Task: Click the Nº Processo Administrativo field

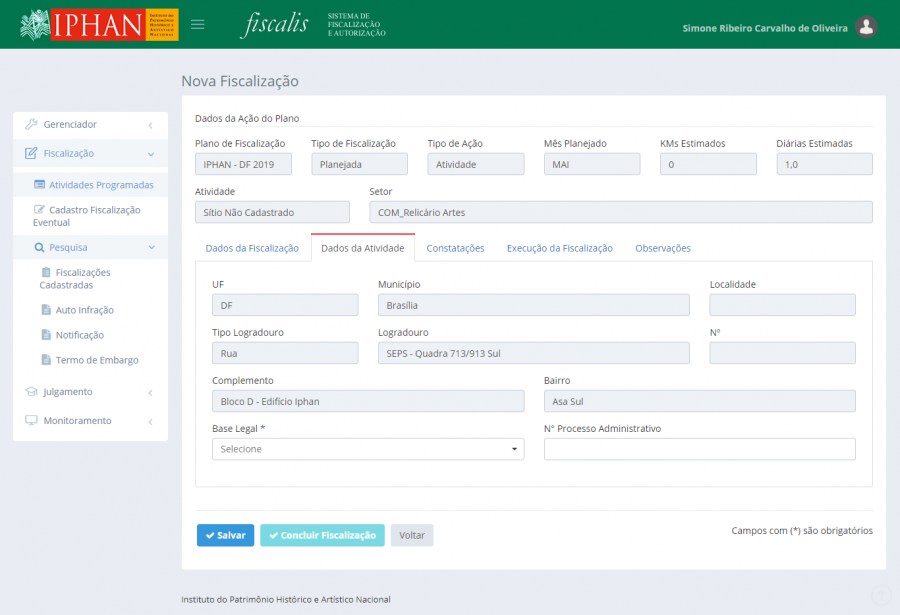Action: (699, 449)
